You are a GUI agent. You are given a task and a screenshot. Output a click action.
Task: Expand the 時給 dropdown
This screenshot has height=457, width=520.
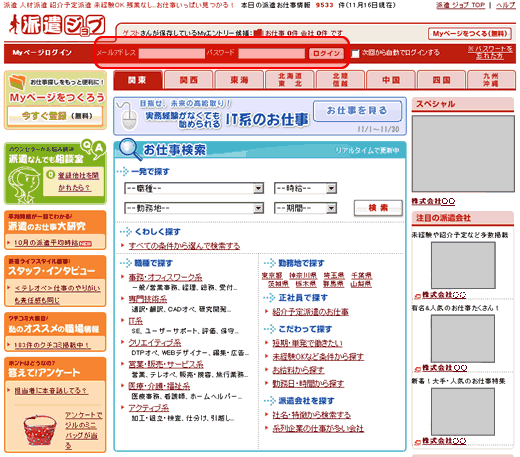coord(305,188)
